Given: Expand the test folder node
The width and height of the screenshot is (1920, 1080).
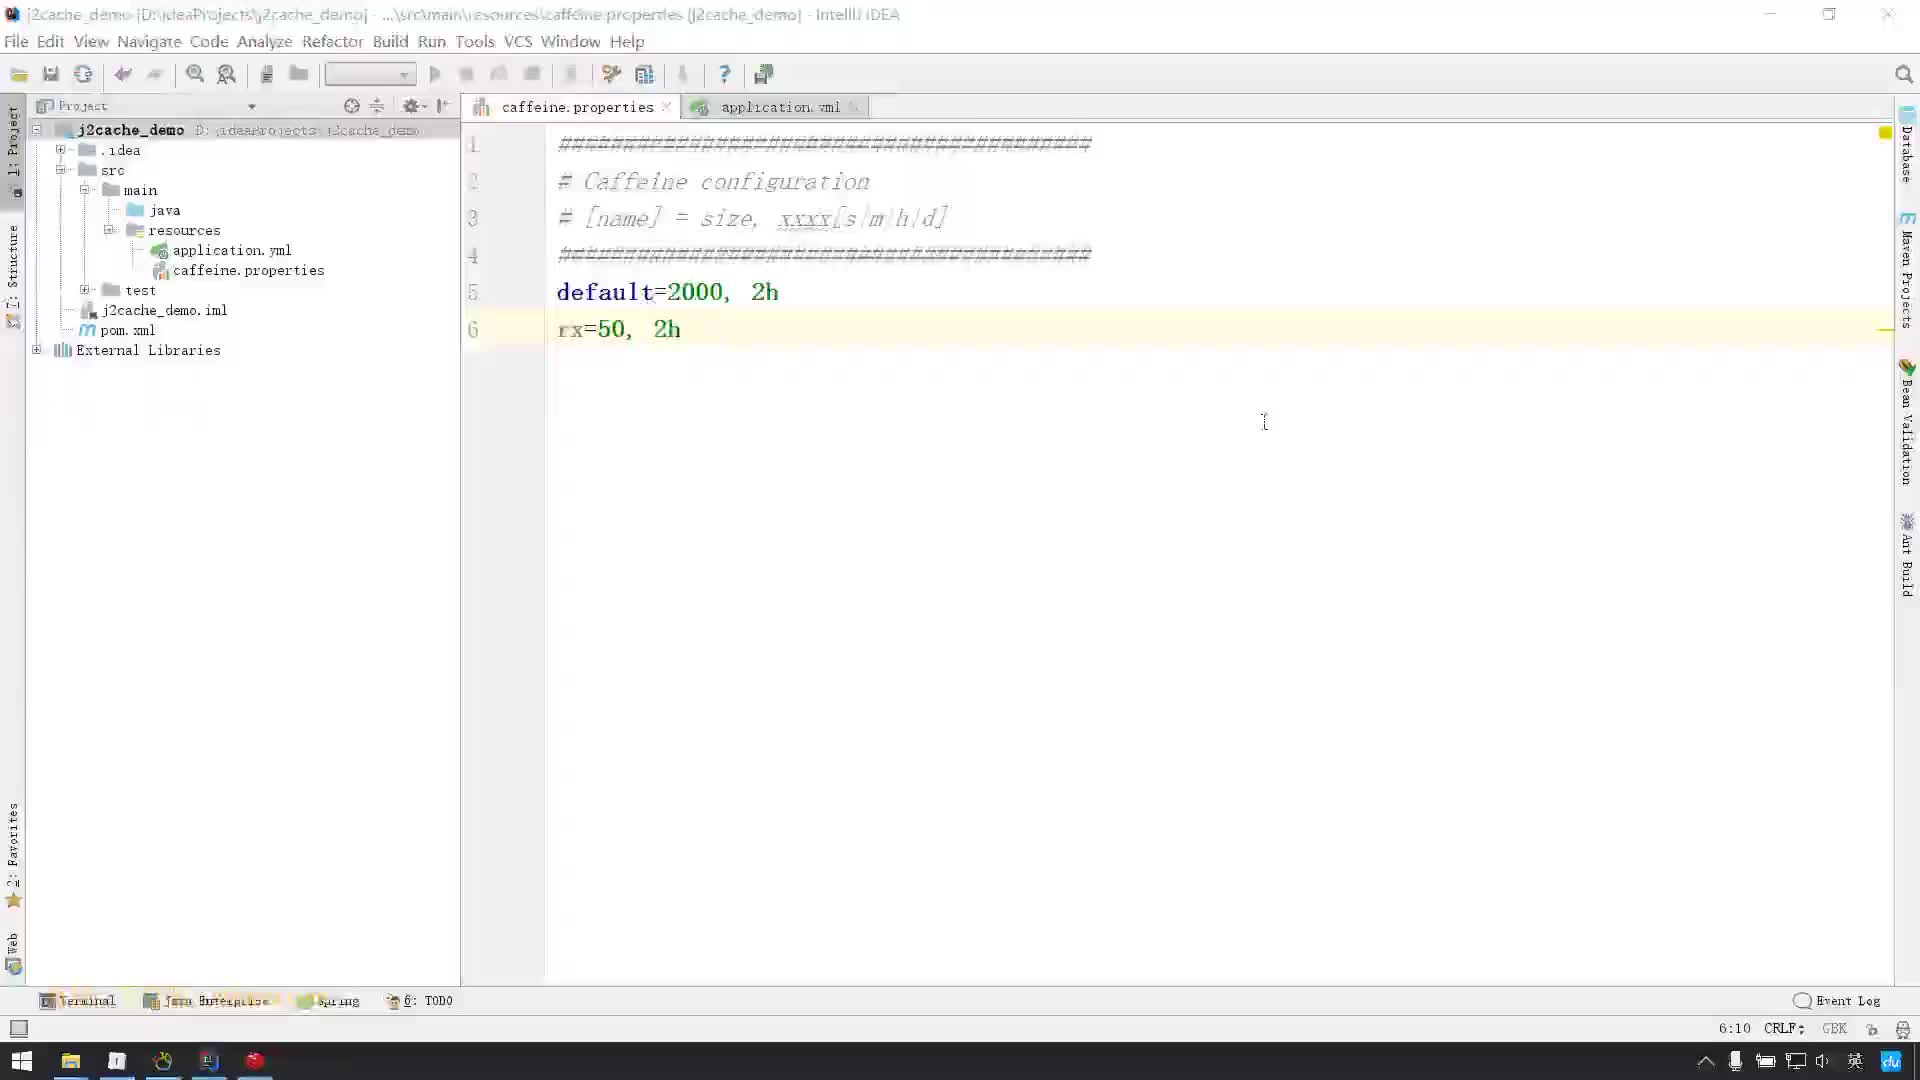Looking at the screenshot, I should [x=85, y=290].
